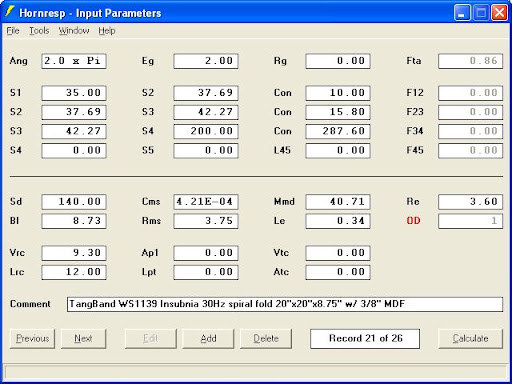Select the S3 field in the F23 row
The image size is (512, 384).
point(206,112)
